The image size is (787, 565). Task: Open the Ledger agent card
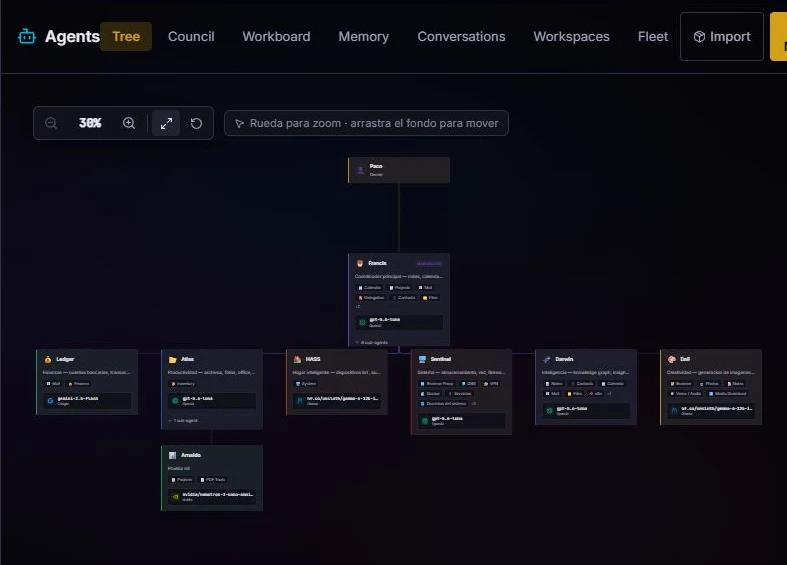(87, 382)
